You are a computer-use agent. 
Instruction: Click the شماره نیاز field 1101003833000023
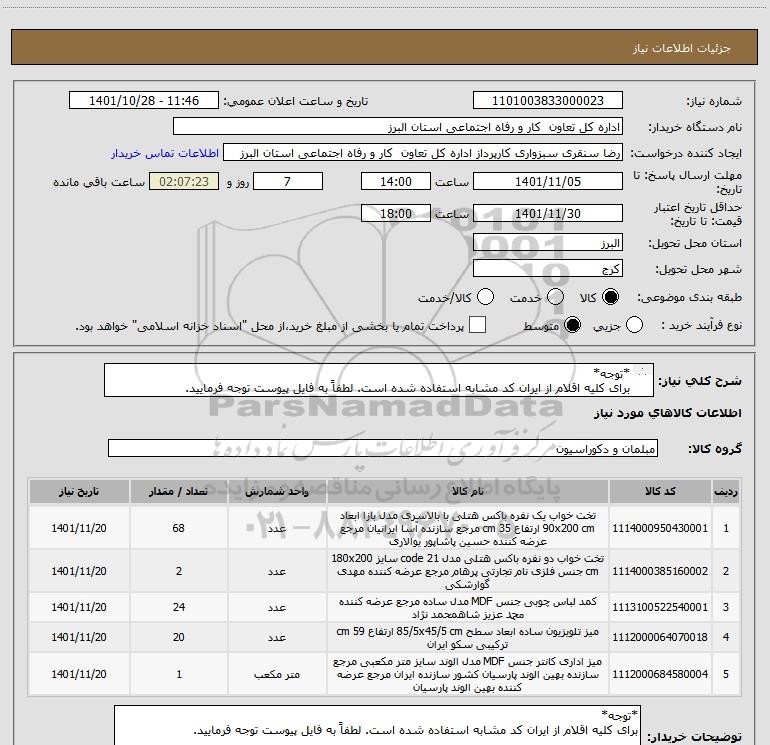548,101
